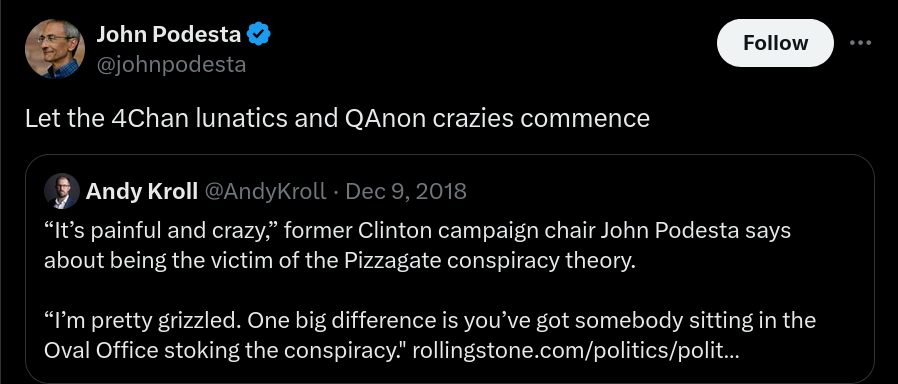Select the main tweet text about 4Chan lunatics
The image size is (898, 384).
tap(337, 118)
